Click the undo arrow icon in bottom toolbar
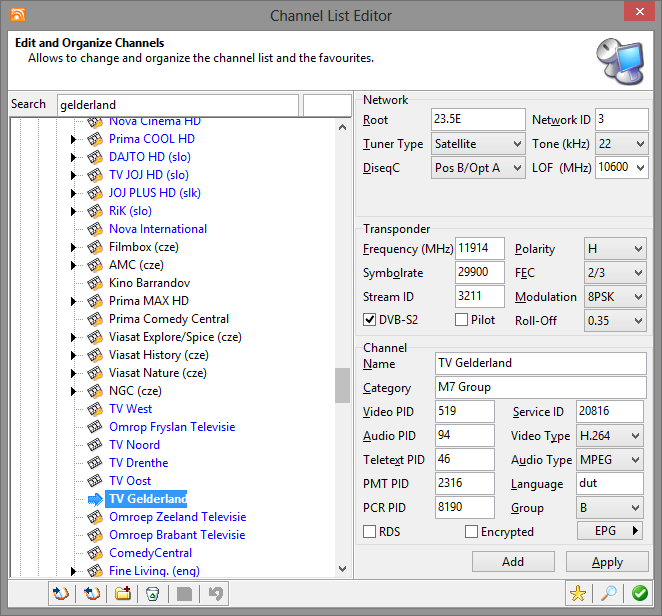The height and width of the screenshot is (616, 662). [214, 593]
